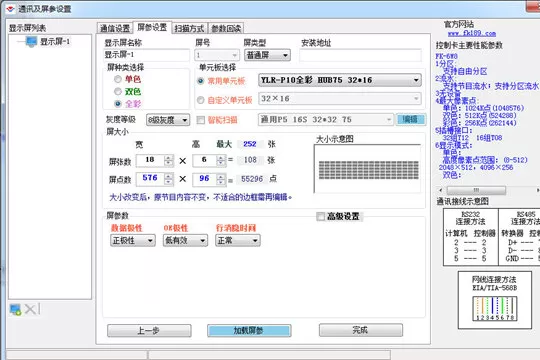Switch to the 屏参设置 tab

(152, 27)
